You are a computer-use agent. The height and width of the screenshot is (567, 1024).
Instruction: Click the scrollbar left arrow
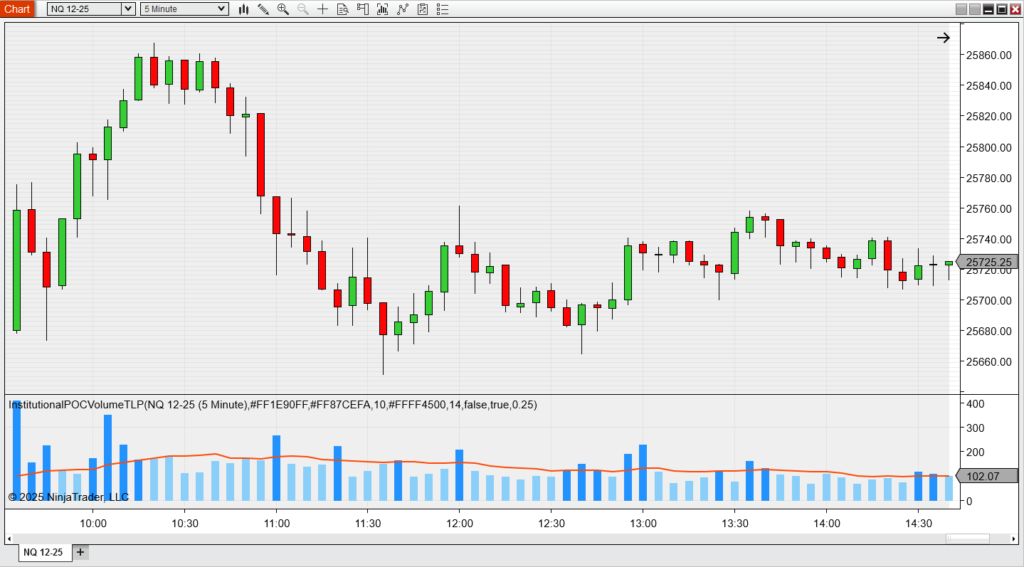[x=10, y=539]
